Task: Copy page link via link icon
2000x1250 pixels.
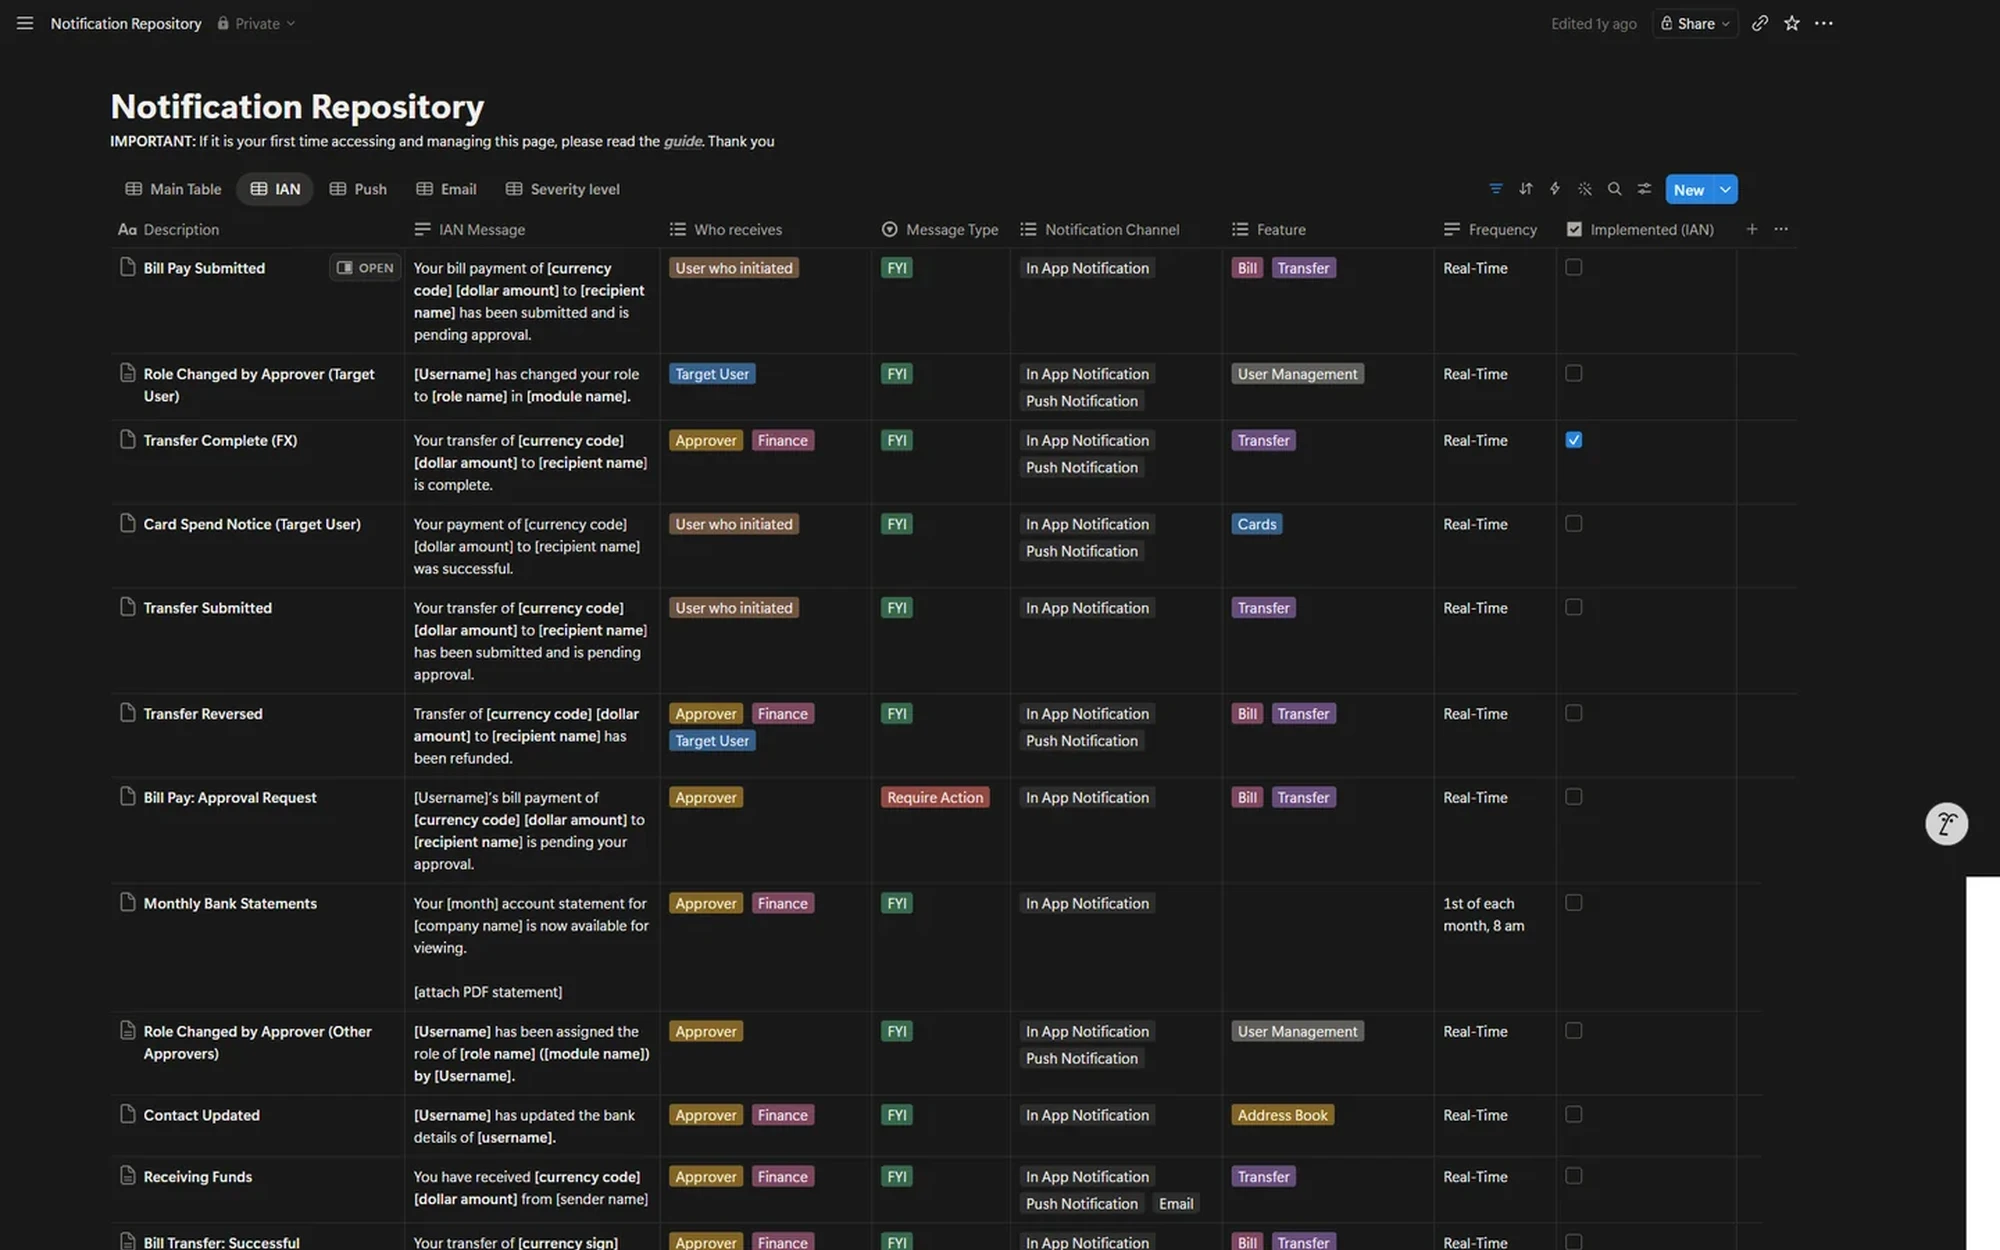Action: tap(1759, 23)
